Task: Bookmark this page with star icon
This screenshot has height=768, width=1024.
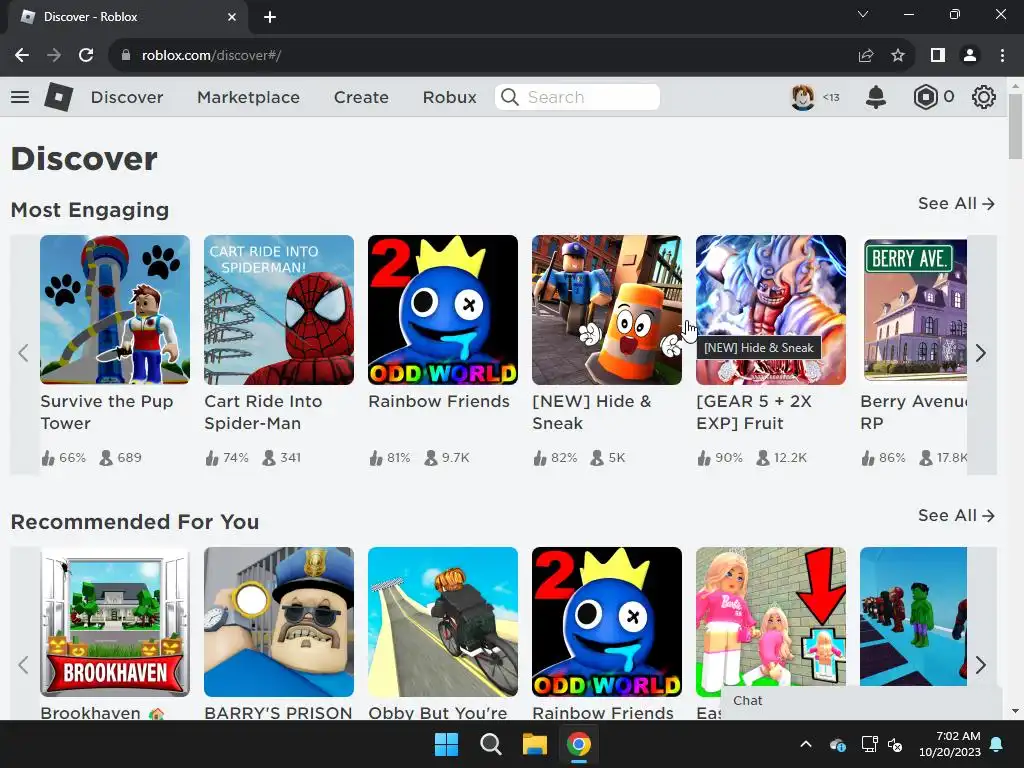Action: pos(898,56)
